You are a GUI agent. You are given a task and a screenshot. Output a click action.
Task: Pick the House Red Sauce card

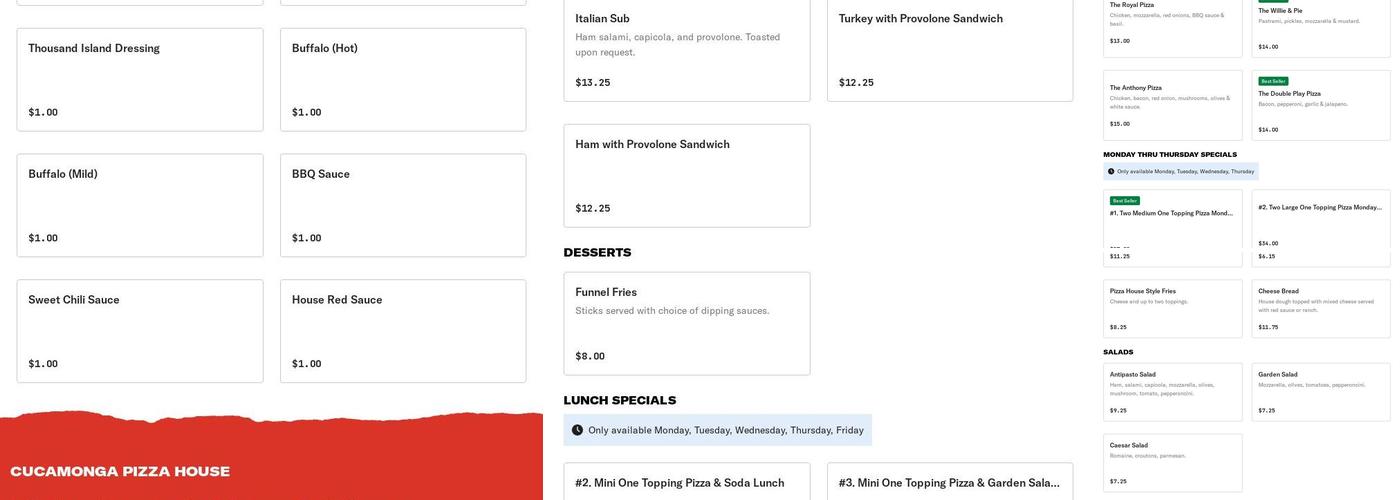403,331
